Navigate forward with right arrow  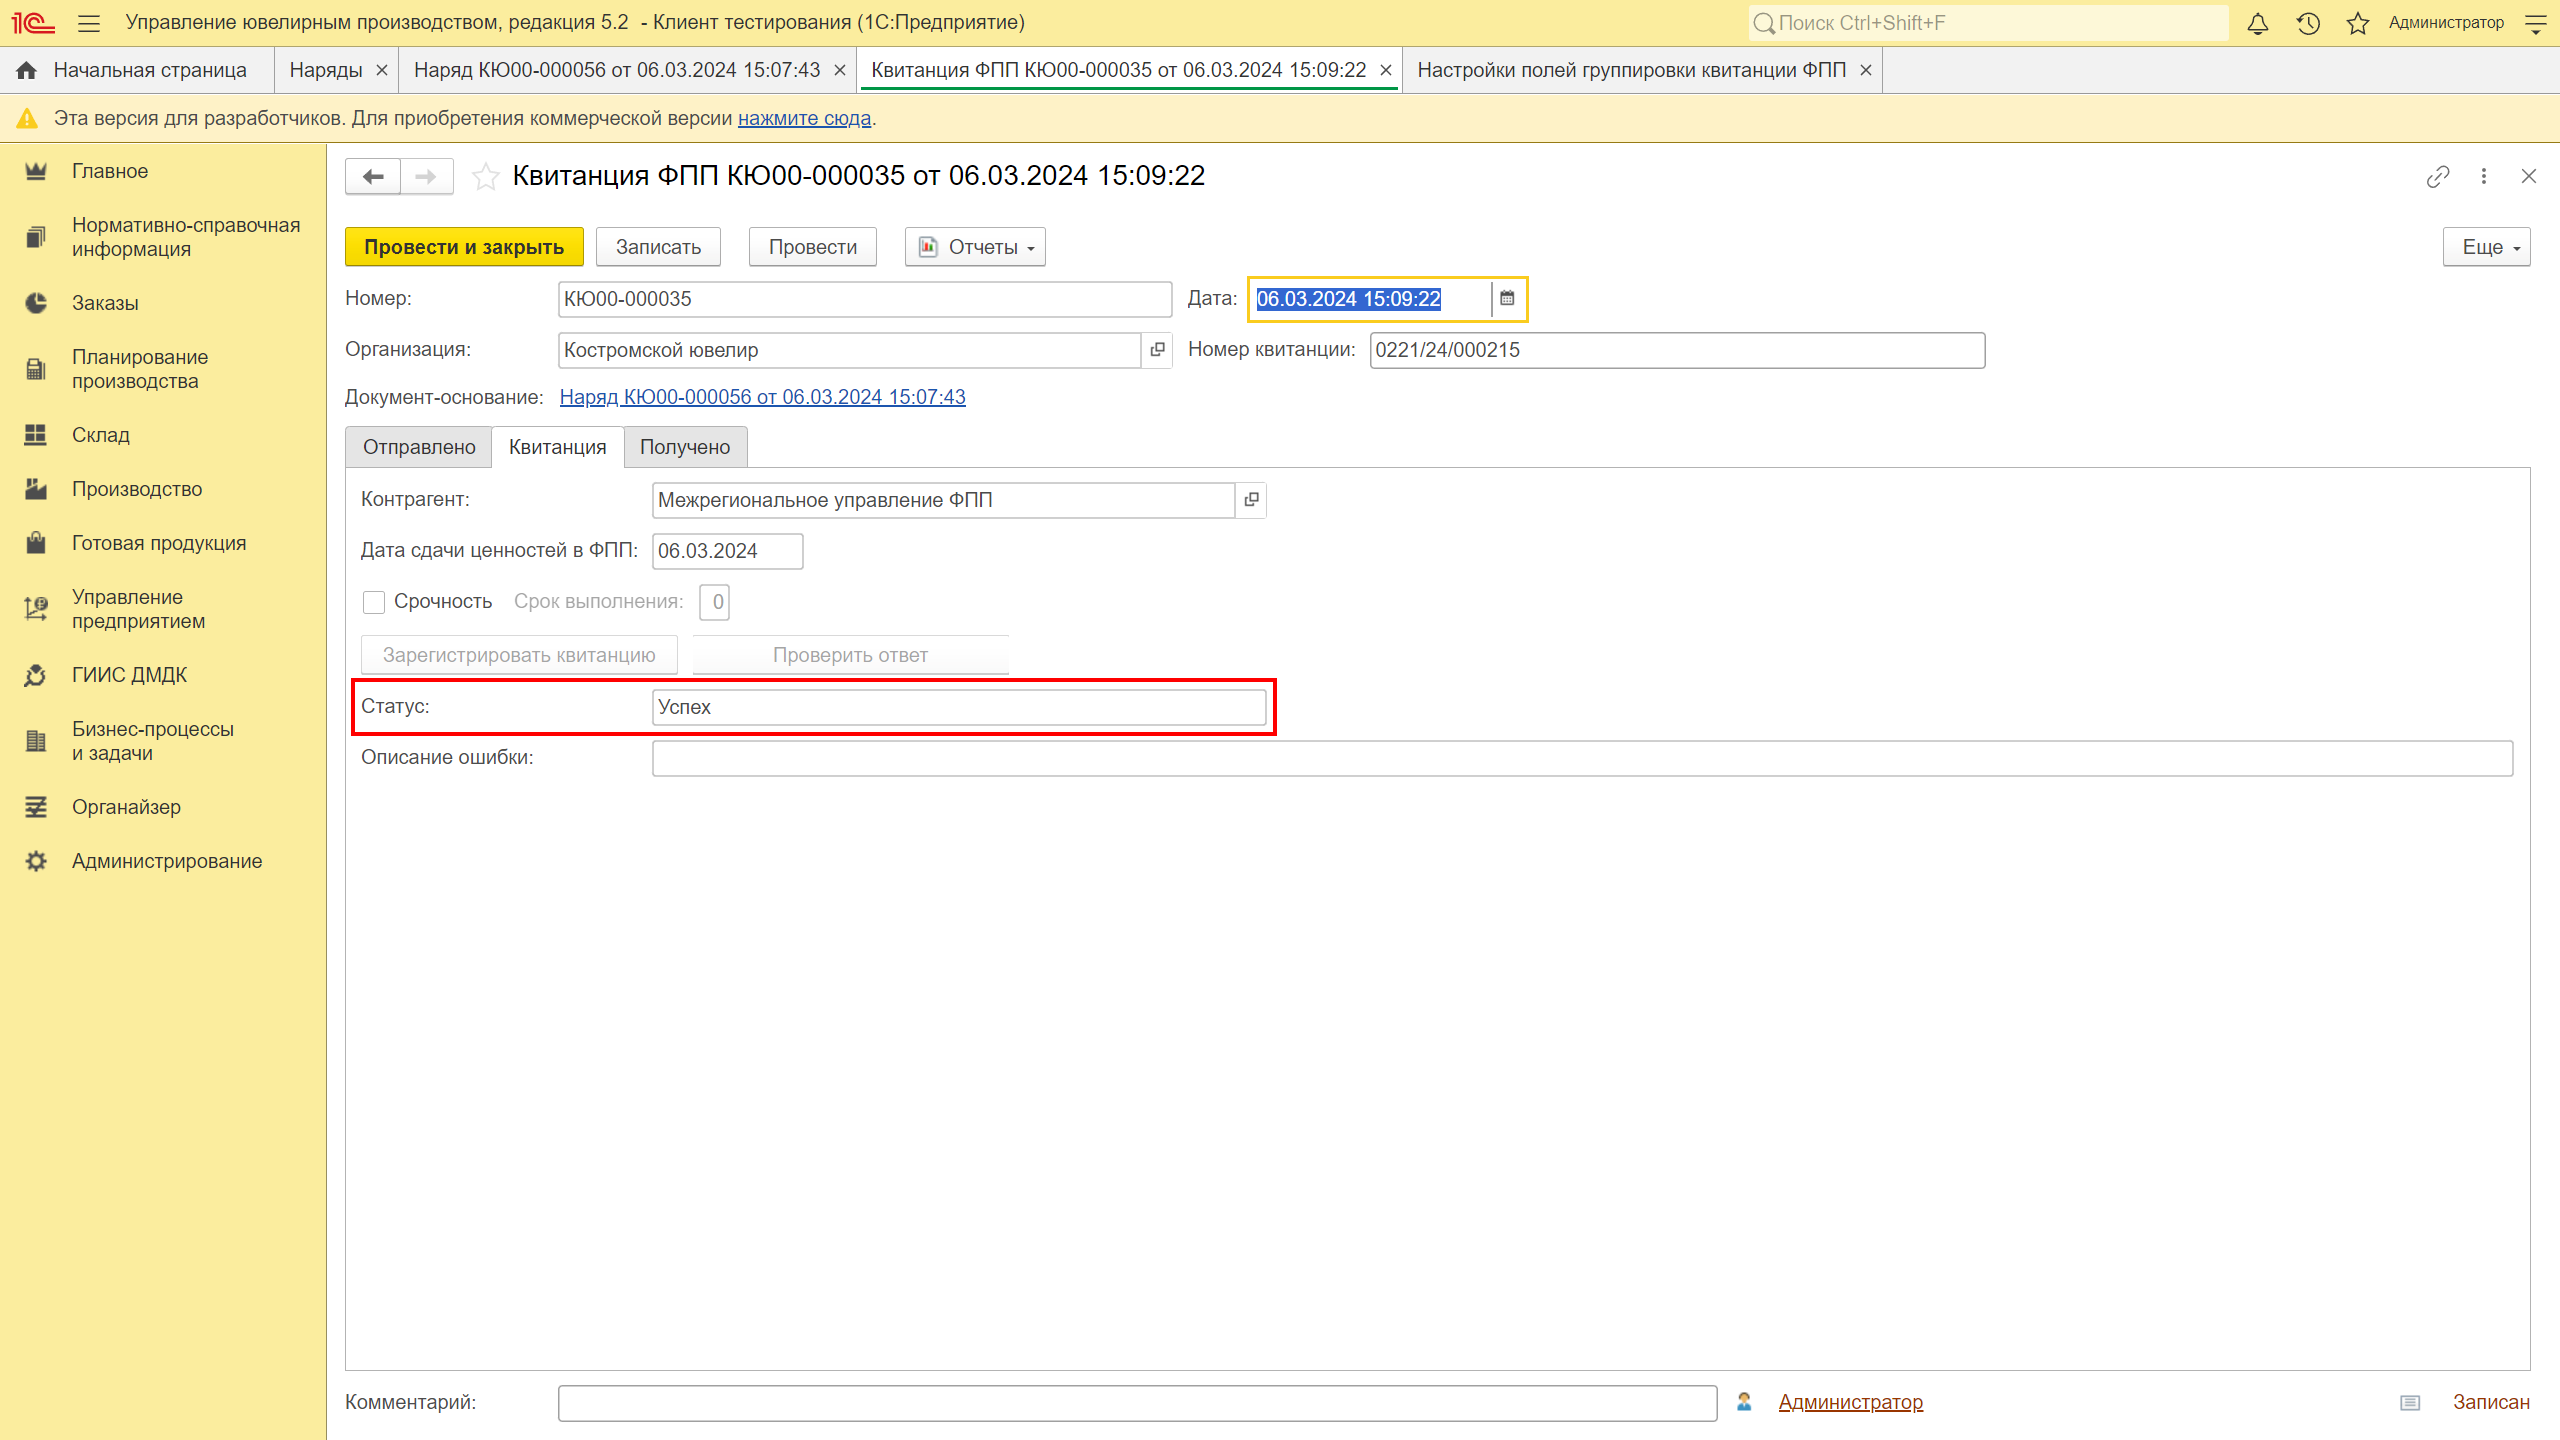pos(426,177)
